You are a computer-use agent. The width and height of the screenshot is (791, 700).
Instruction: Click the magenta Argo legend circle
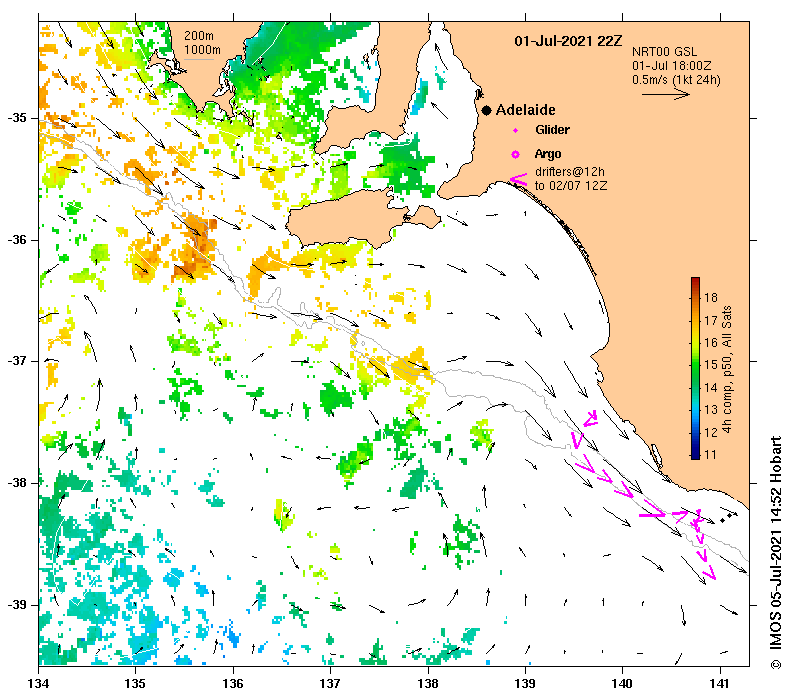pyautogui.click(x=515, y=154)
